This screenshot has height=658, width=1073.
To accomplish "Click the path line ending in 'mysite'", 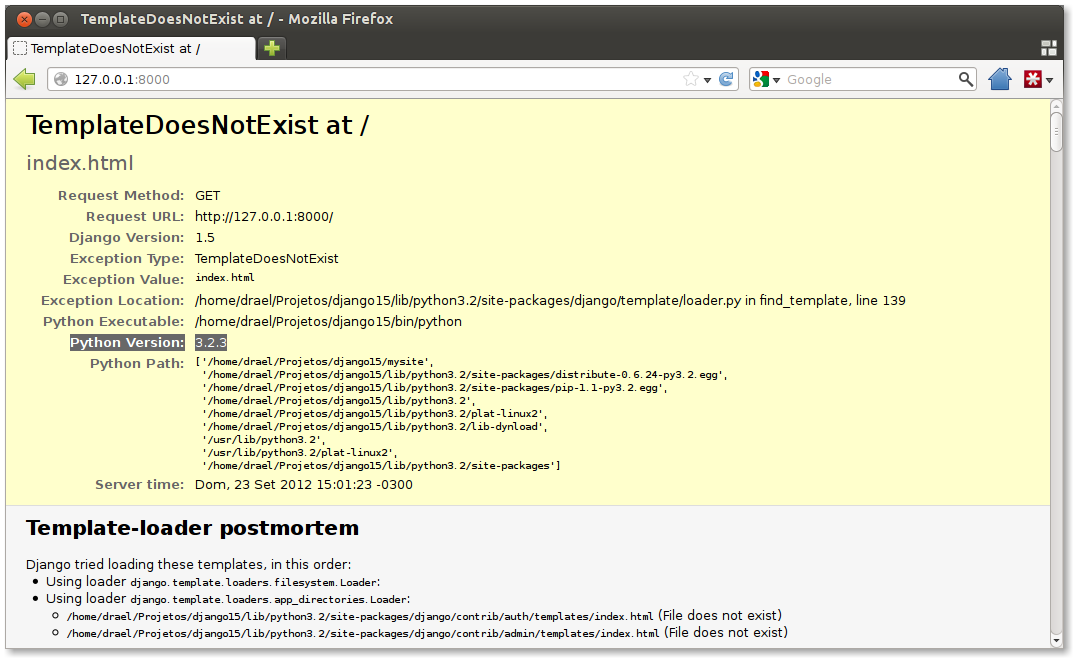I will 314,362.
